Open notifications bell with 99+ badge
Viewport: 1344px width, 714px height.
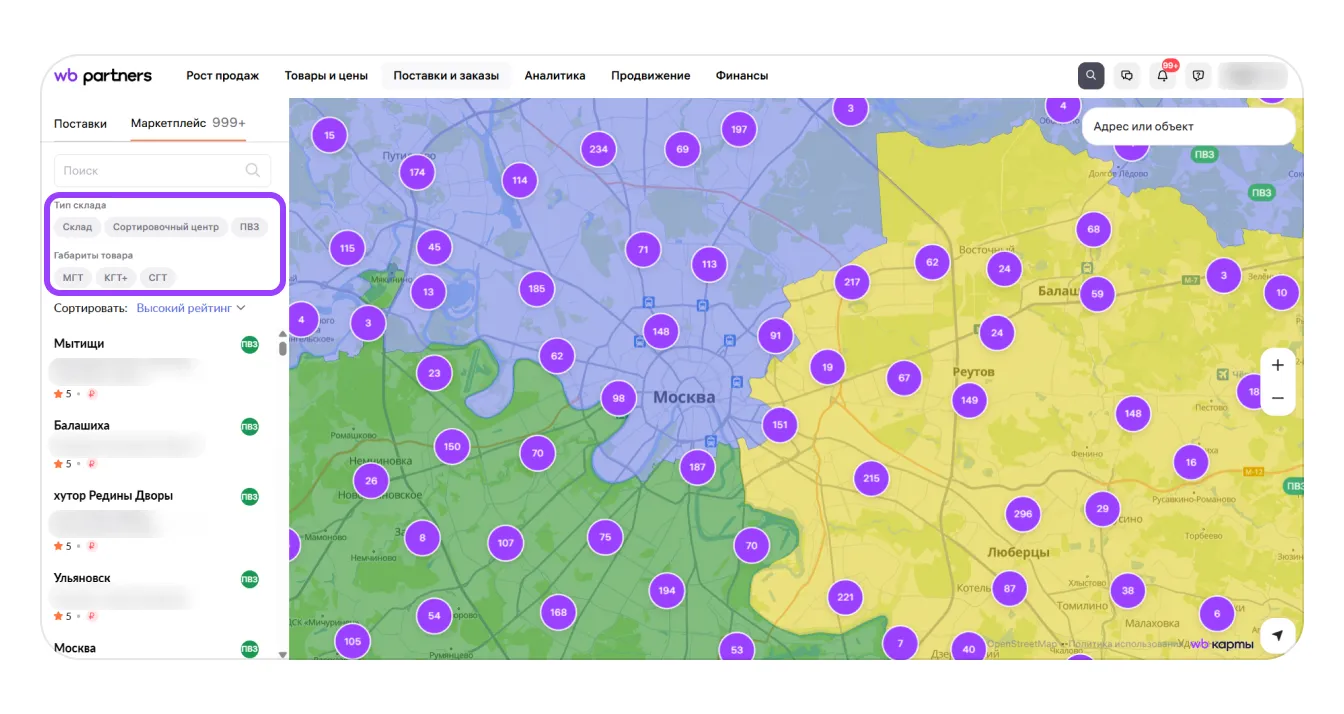1163,75
